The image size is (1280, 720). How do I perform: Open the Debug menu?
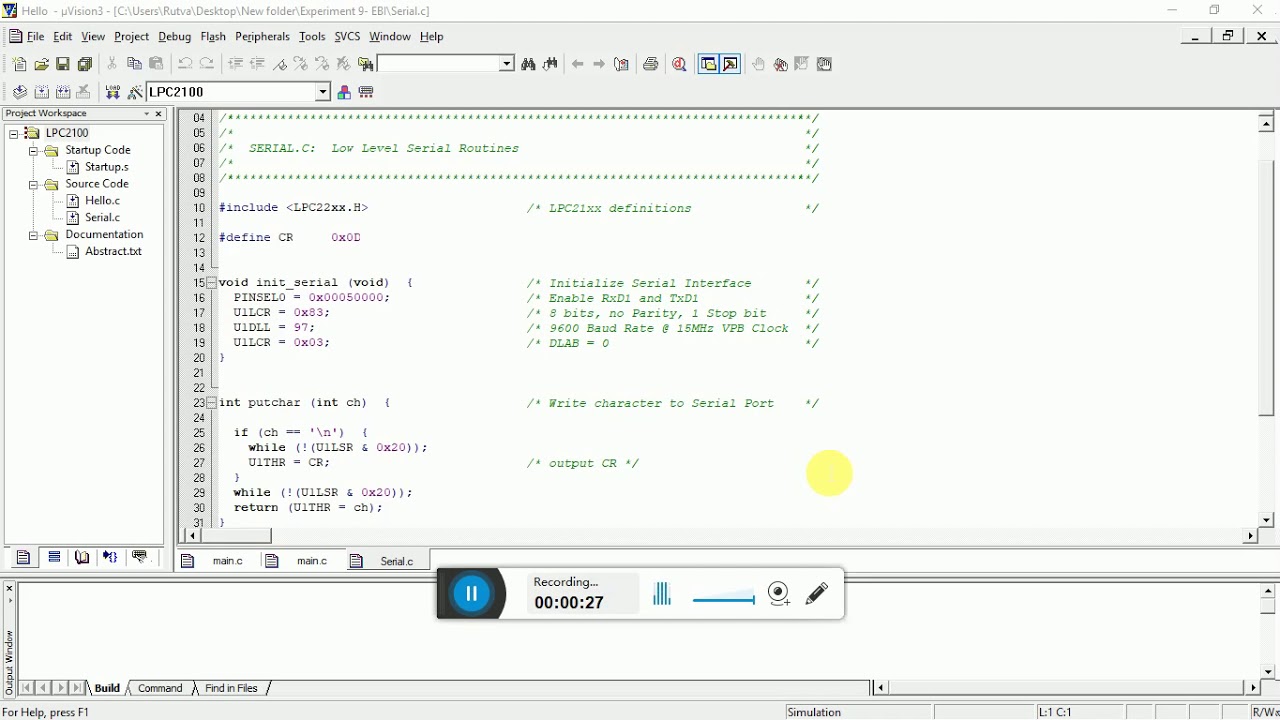click(x=174, y=37)
